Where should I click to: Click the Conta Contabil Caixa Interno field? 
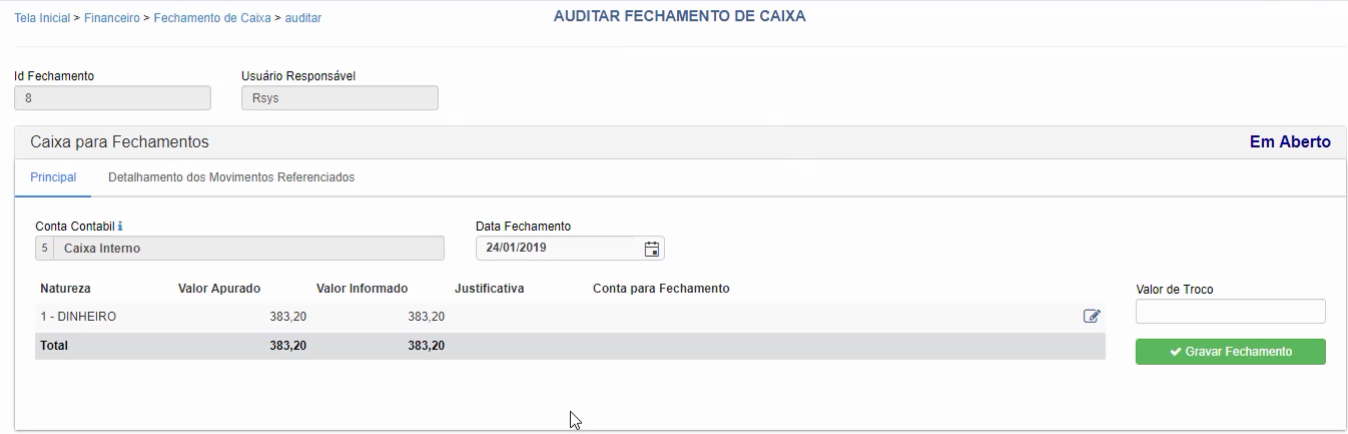(240, 248)
